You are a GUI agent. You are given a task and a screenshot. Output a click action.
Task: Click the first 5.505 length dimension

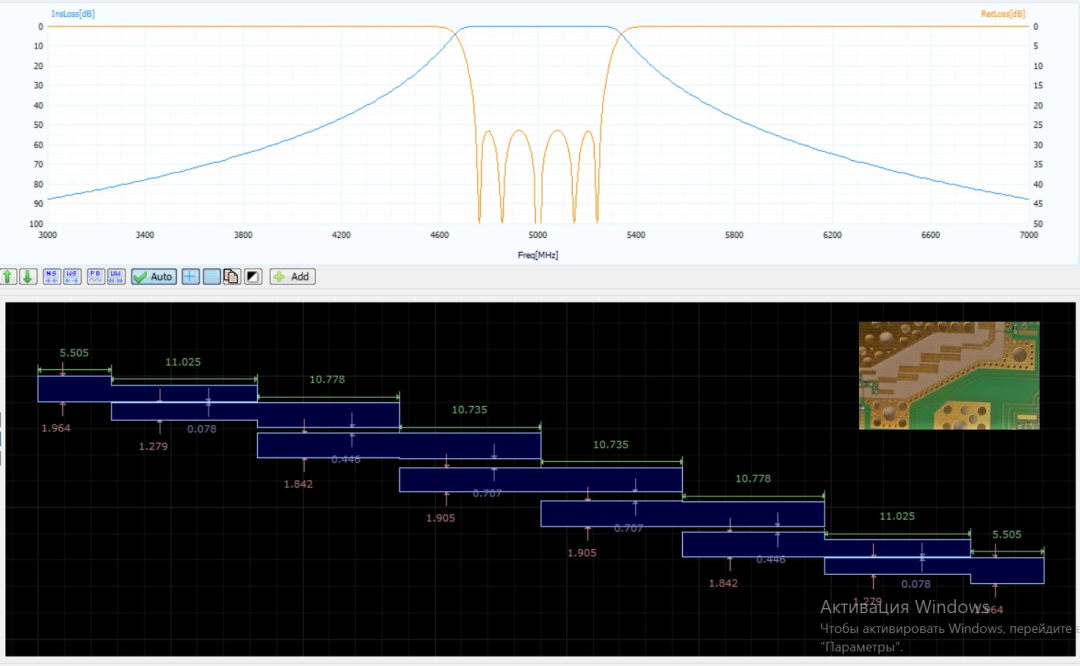pyautogui.click(x=74, y=353)
